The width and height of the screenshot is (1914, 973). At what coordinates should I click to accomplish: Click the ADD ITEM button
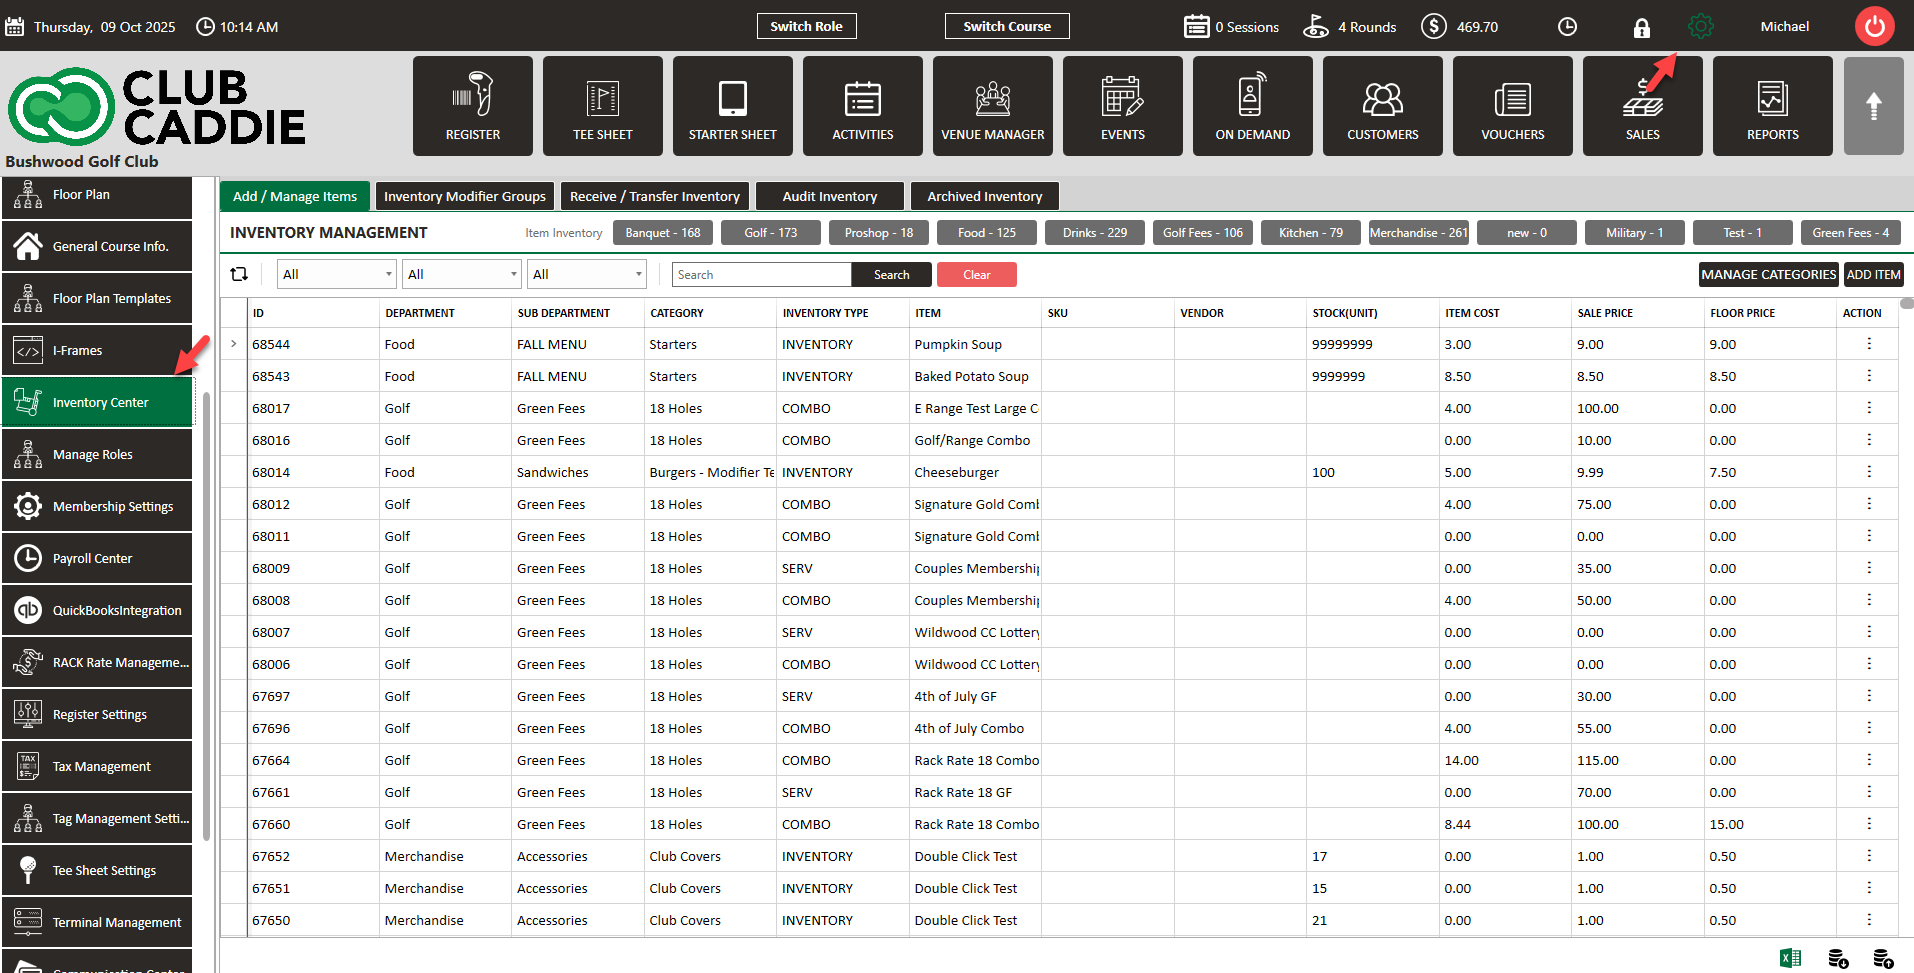click(x=1872, y=274)
